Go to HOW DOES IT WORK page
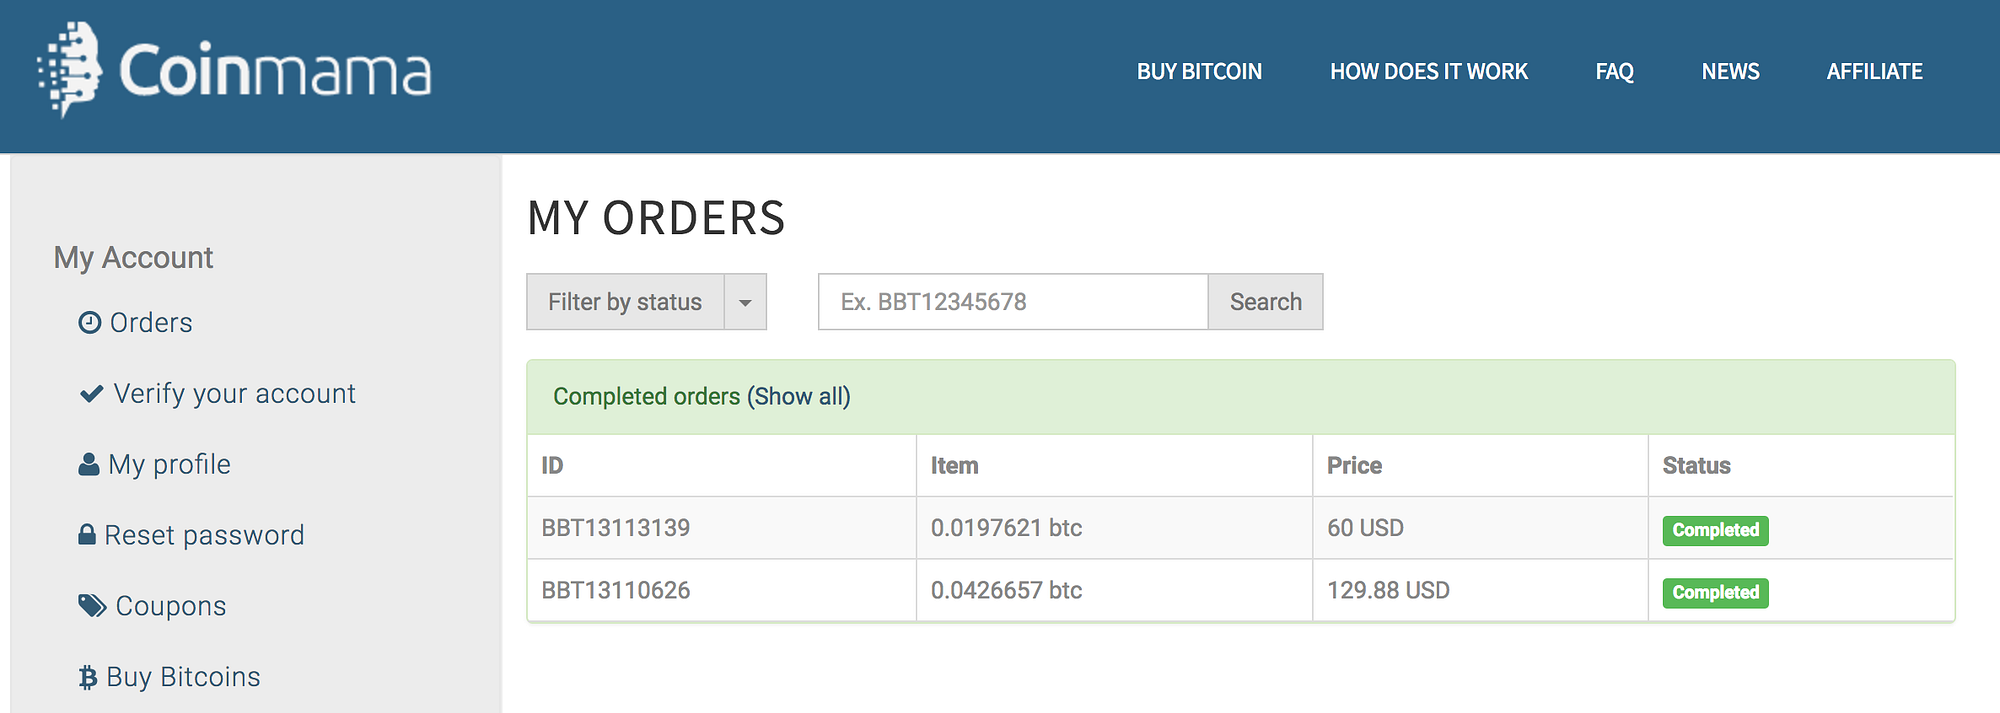Screen dimensions: 2000x713 pyautogui.click(x=1428, y=72)
